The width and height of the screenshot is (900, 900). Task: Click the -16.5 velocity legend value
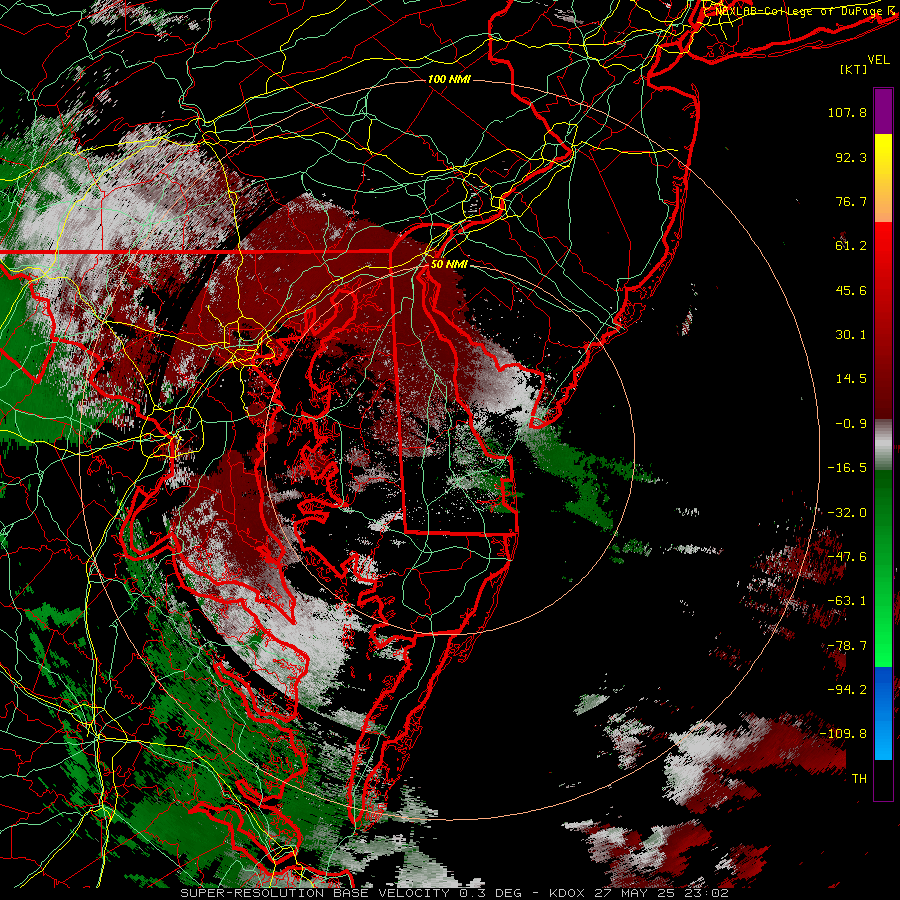[847, 468]
